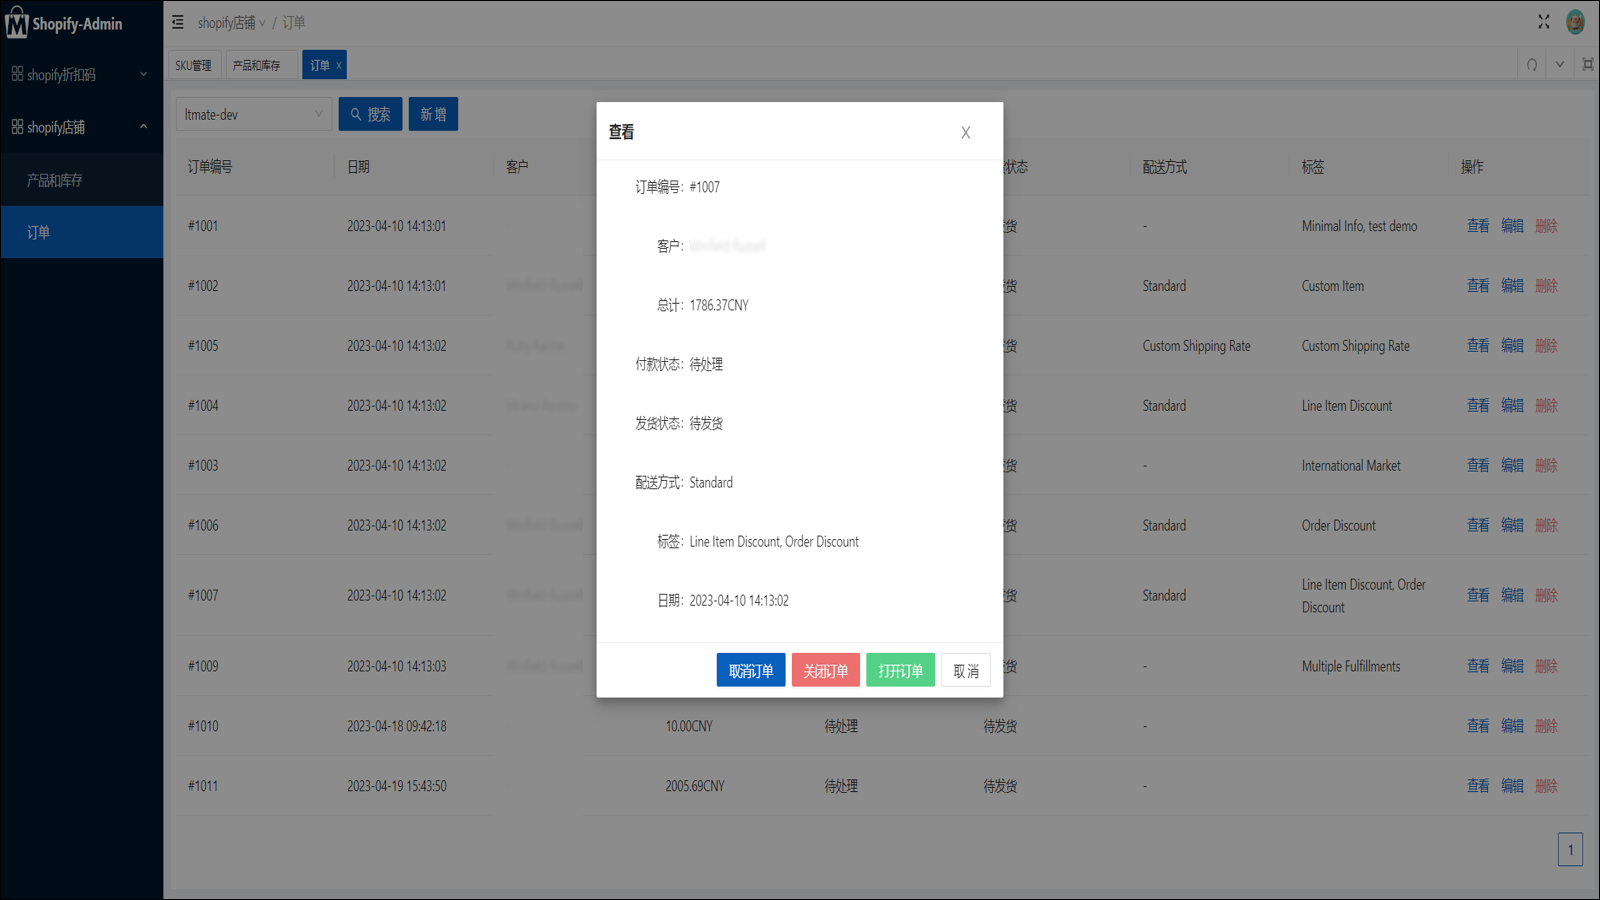The height and width of the screenshot is (900, 1600).
Task: Click the fullscreen toggle icon in header
Action: point(1544,21)
